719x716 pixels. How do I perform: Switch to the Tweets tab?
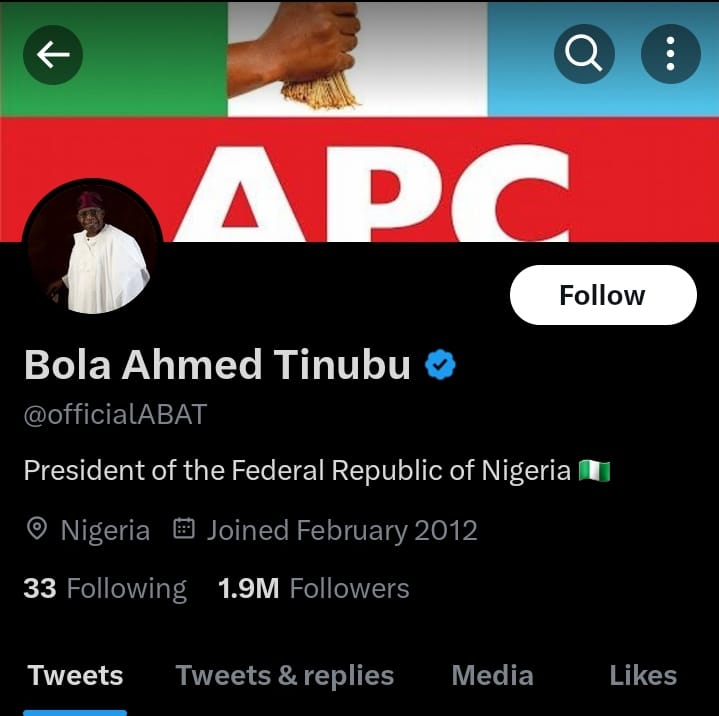click(75, 676)
